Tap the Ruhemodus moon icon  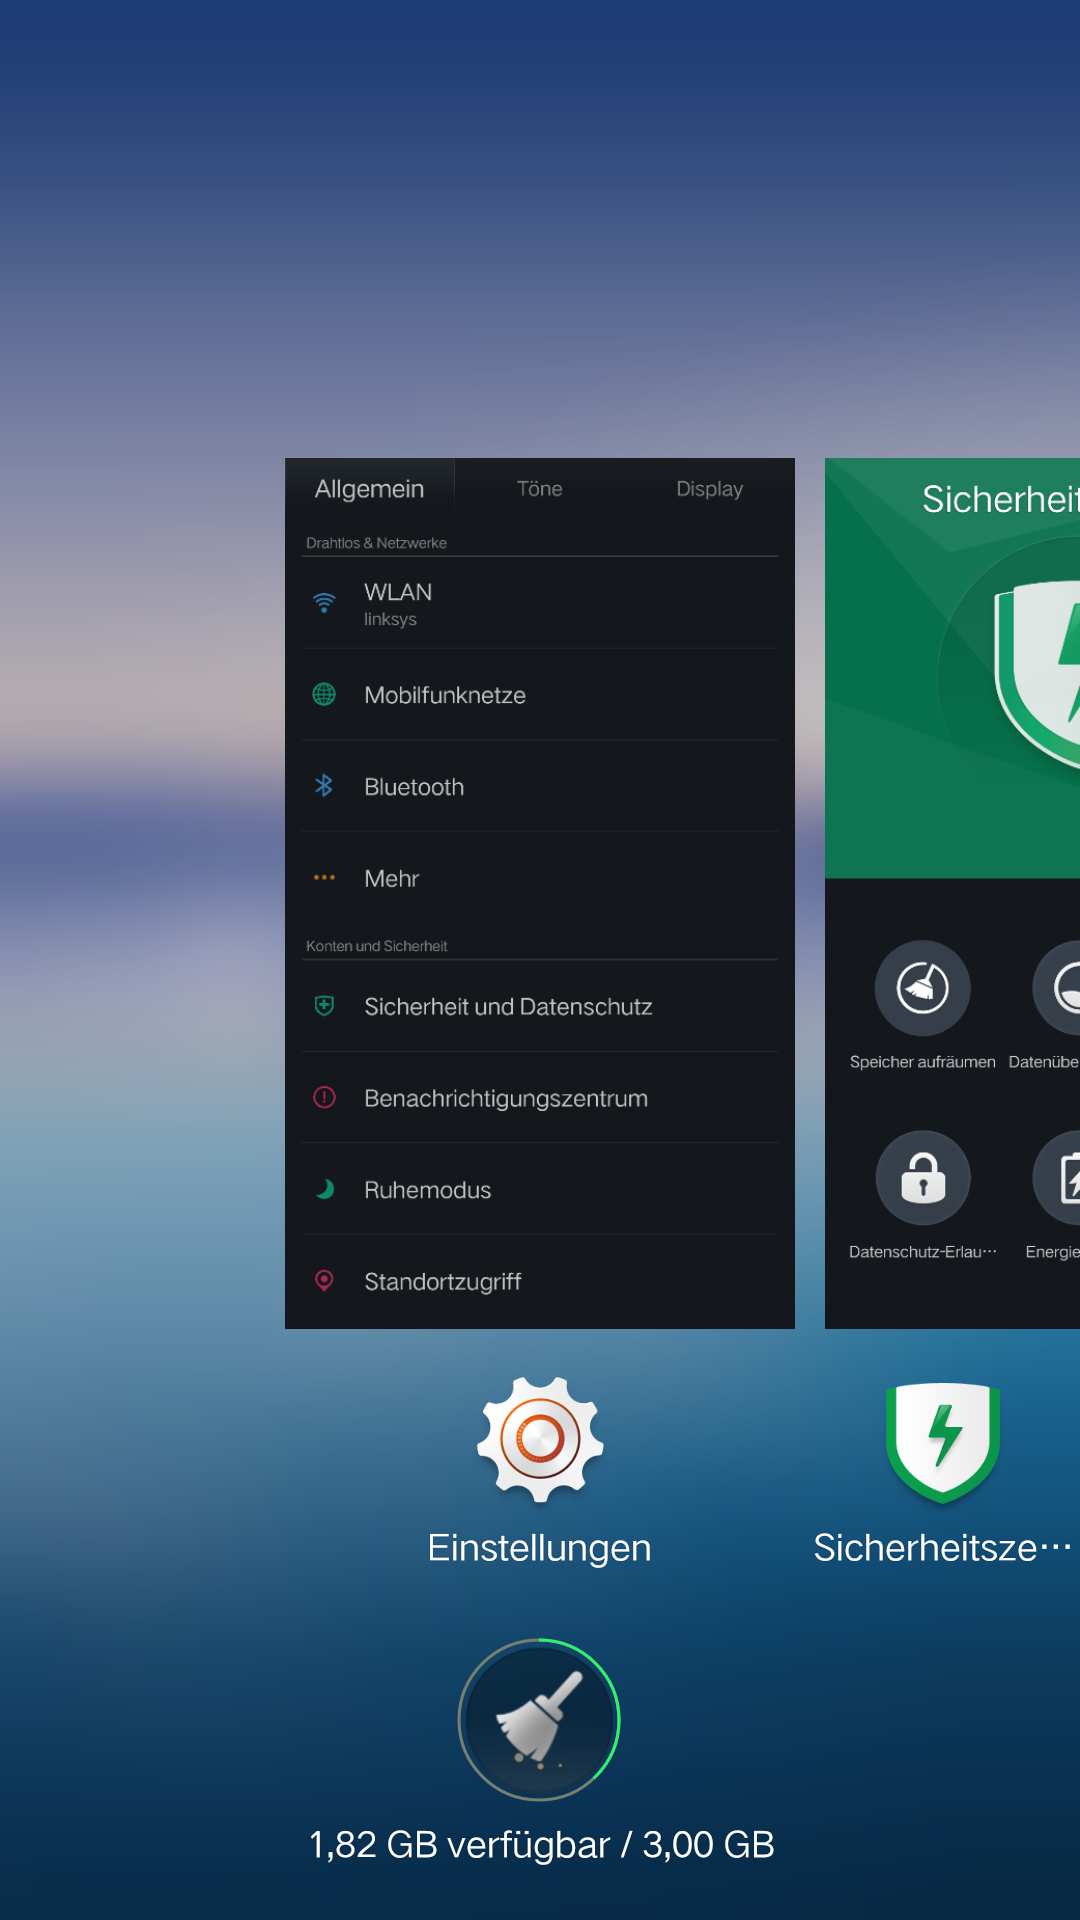(324, 1189)
